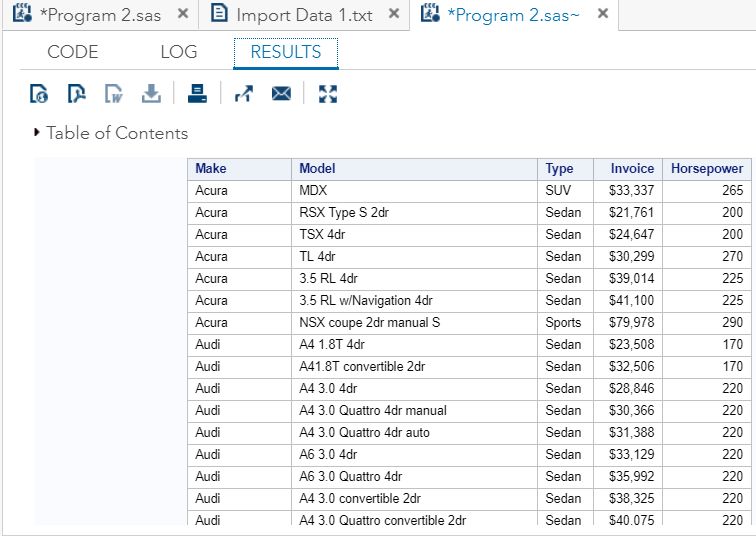
Task: Select A6 3.0 Quattro 4dr cell
Action: (414, 477)
